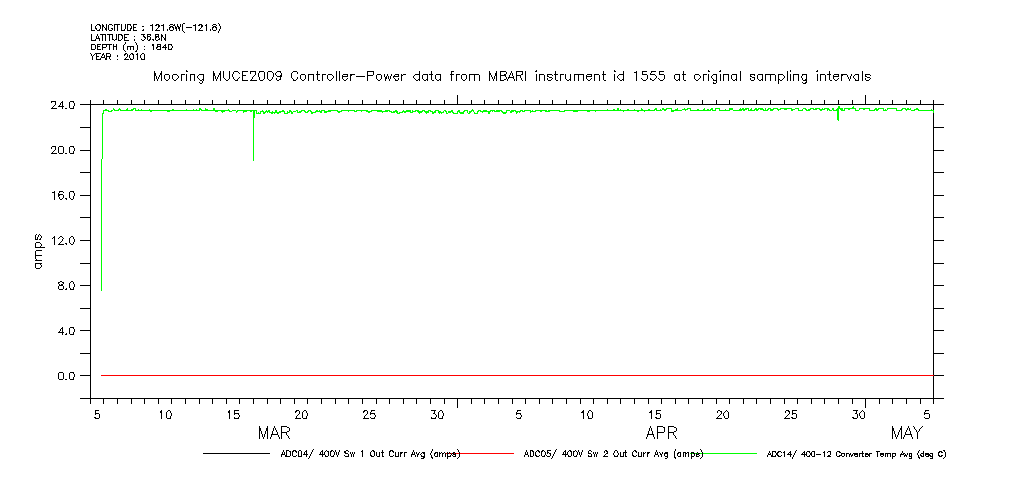The height and width of the screenshot is (504, 1009).
Task: Click the 8.0 y-axis tick label
Action: tap(65, 285)
